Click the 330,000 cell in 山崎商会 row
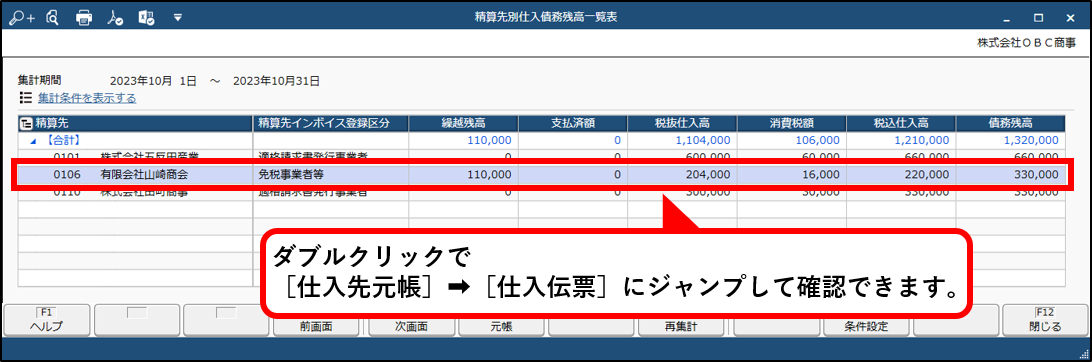 click(x=1011, y=175)
